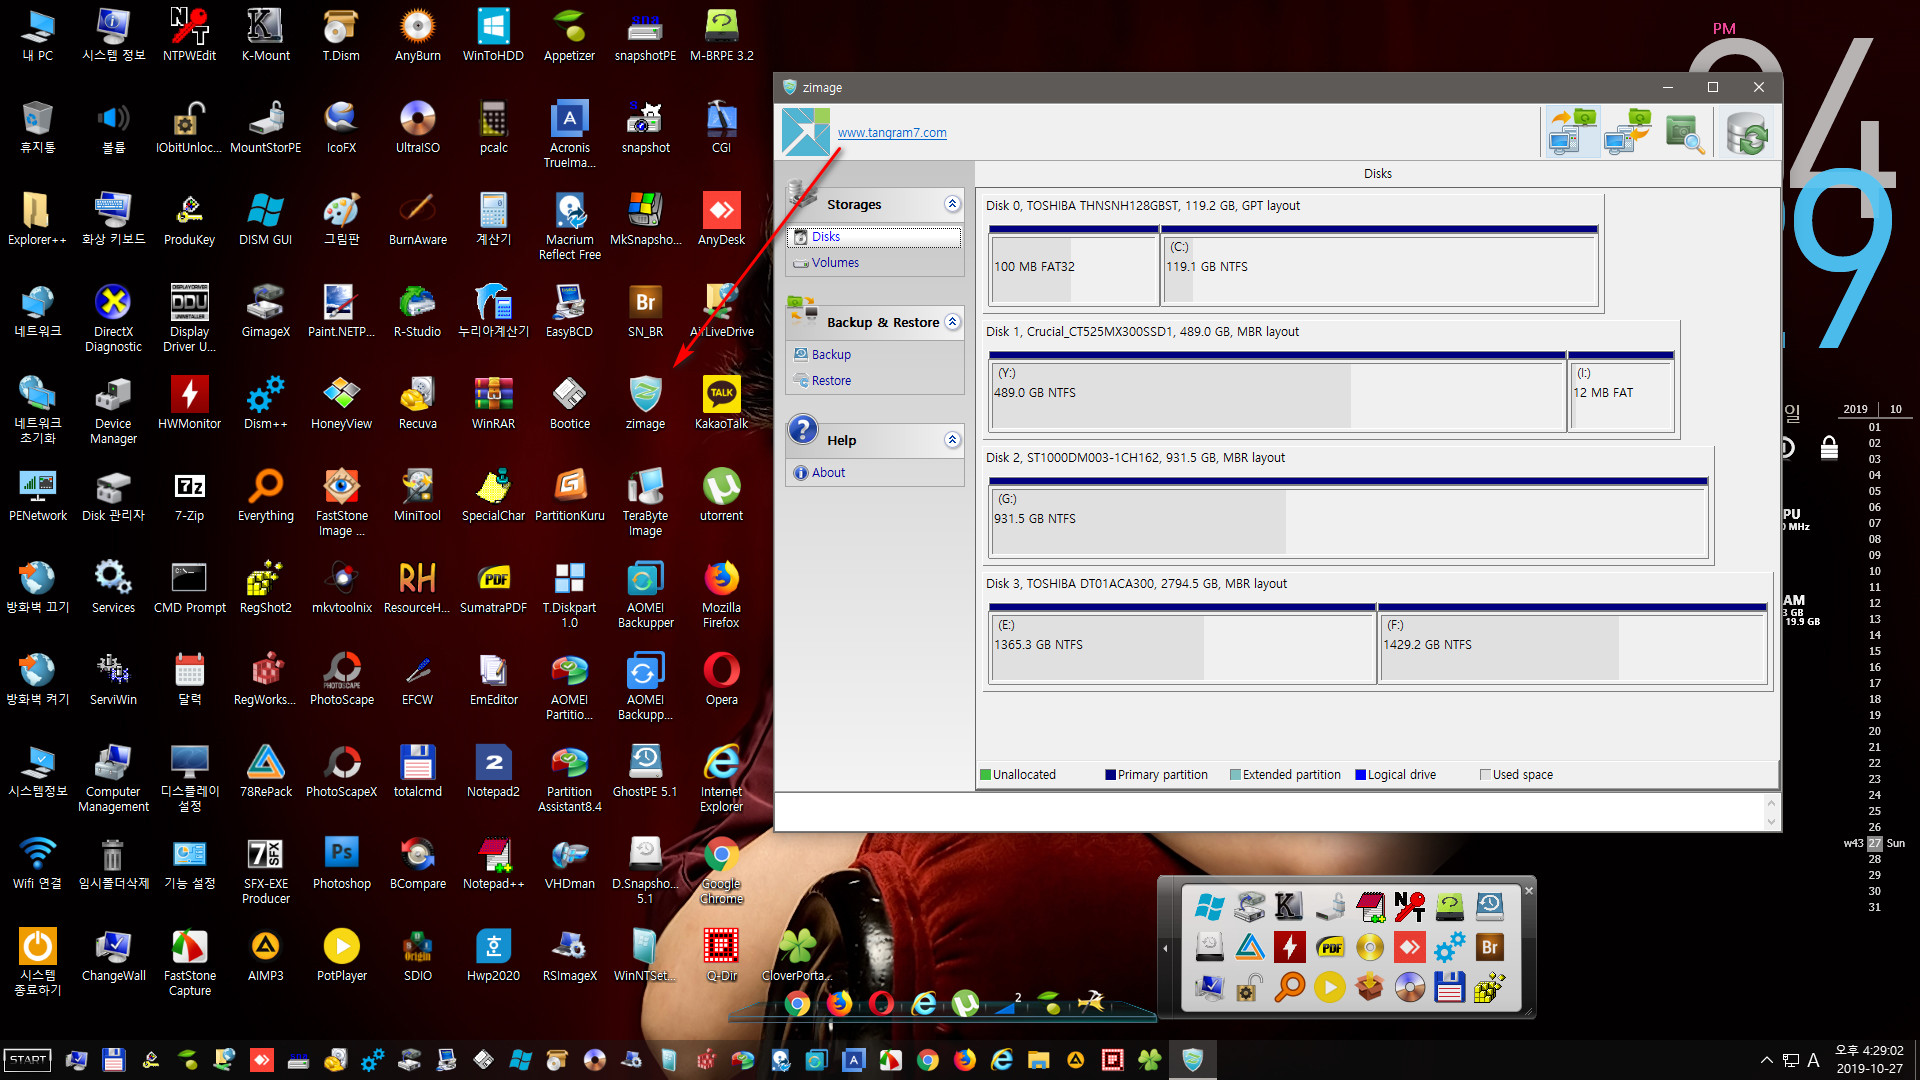Collapse the Help panel
Image resolution: width=1920 pixels, height=1080 pixels.
[952, 440]
